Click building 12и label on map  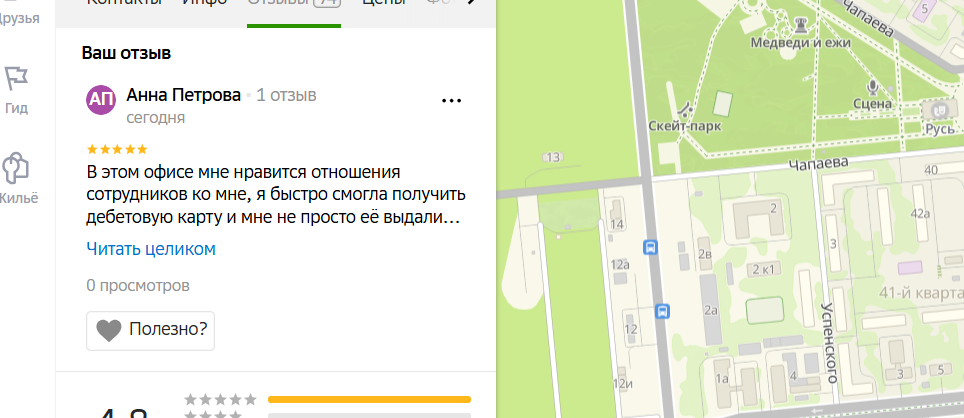click(623, 385)
